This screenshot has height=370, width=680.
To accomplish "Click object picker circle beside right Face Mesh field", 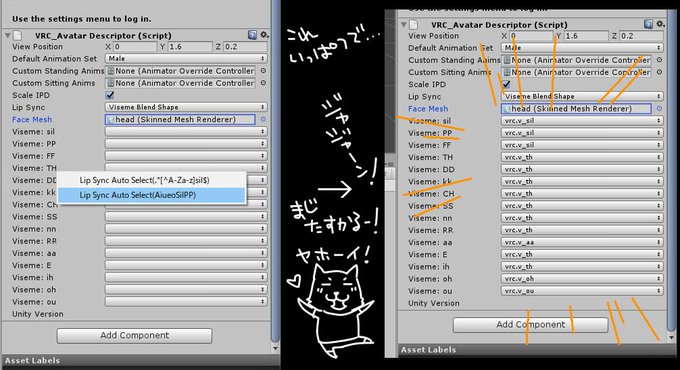I will [x=659, y=108].
